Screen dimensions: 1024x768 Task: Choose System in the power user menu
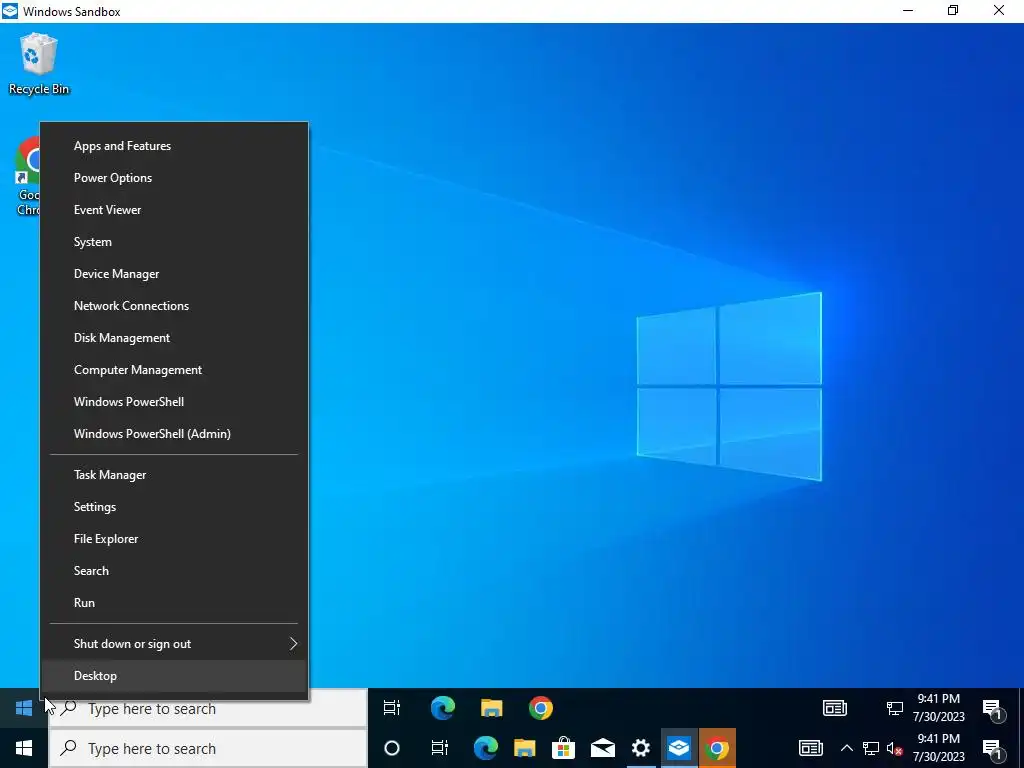(174, 242)
